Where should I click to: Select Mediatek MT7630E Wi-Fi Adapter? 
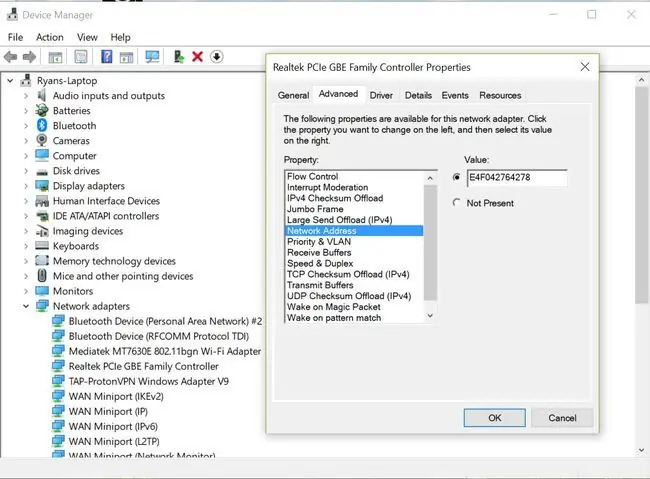tap(165, 351)
